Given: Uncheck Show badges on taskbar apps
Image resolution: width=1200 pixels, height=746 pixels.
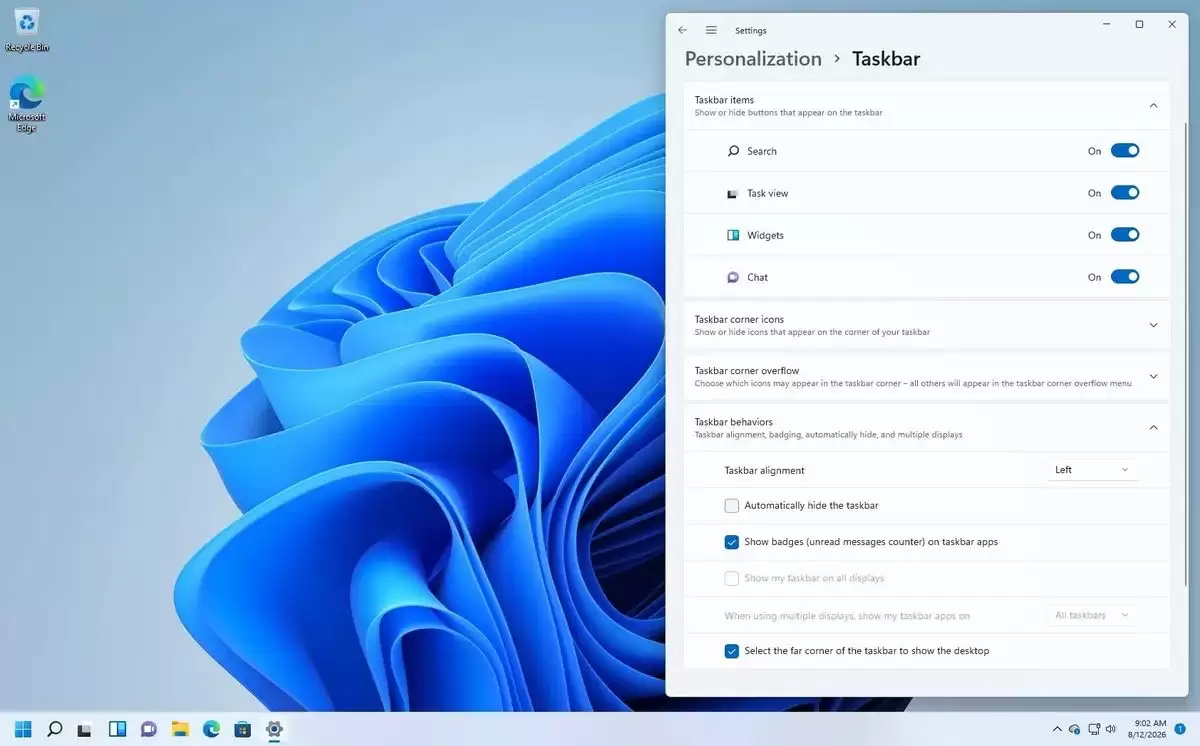Looking at the screenshot, I should [732, 542].
